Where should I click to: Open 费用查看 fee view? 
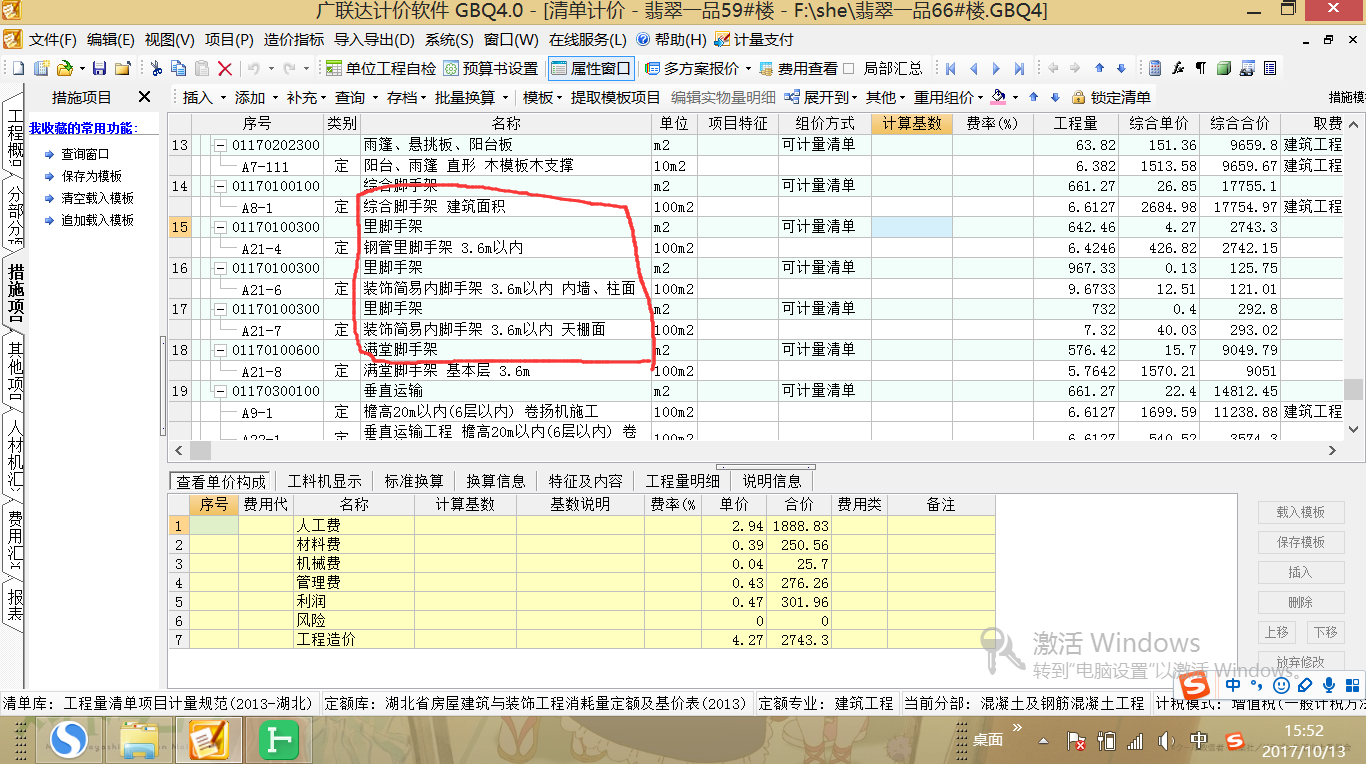(x=798, y=68)
